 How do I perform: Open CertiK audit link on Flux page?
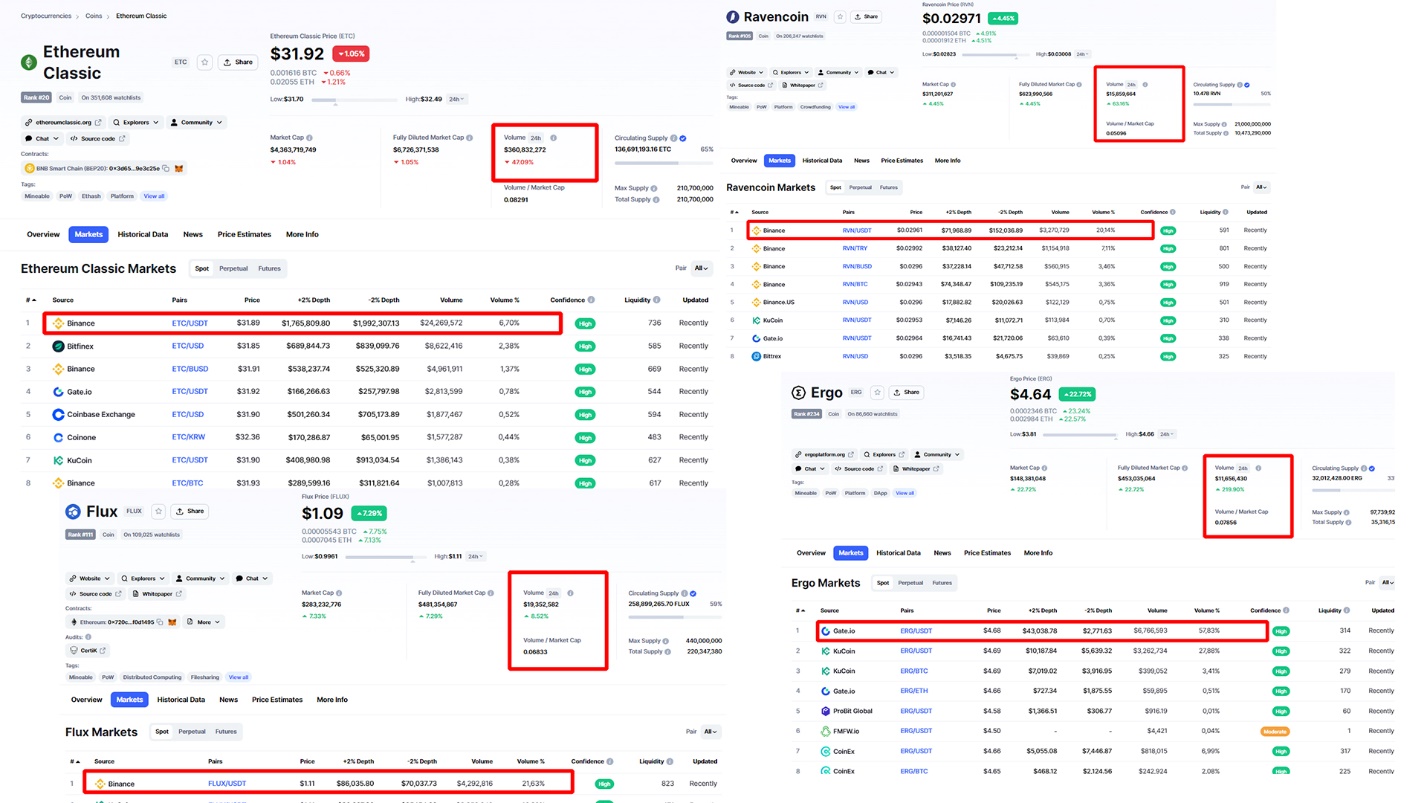(88, 651)
